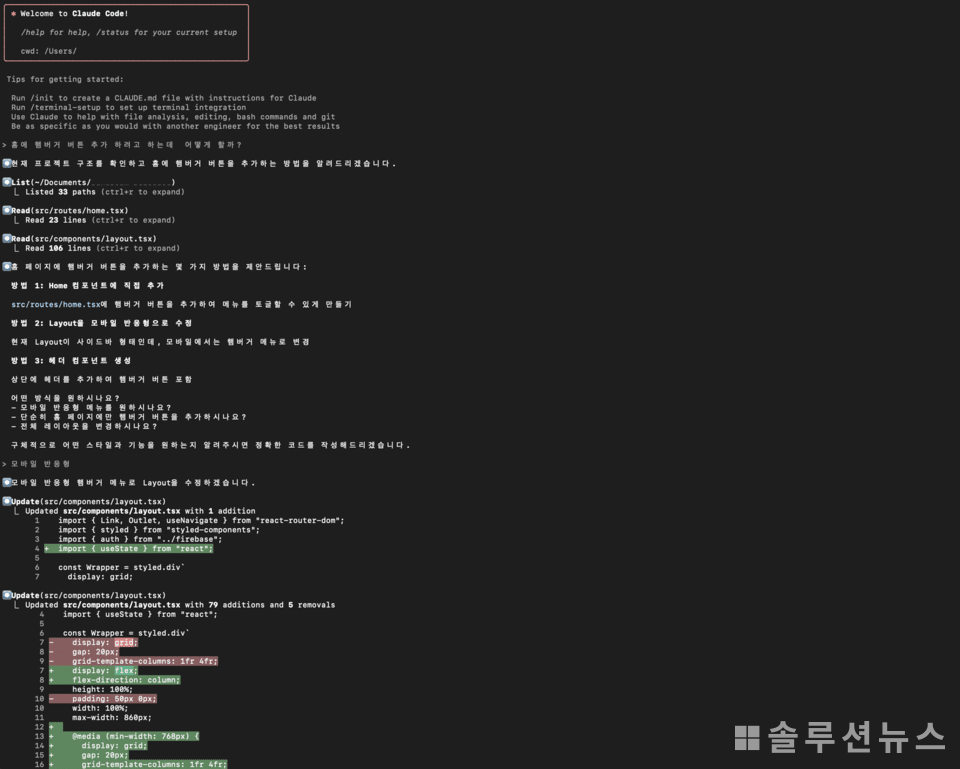Click the "import { auth } from ../firebase" line
This screenshot has height=769, width=960.
(x=140, y=539)
